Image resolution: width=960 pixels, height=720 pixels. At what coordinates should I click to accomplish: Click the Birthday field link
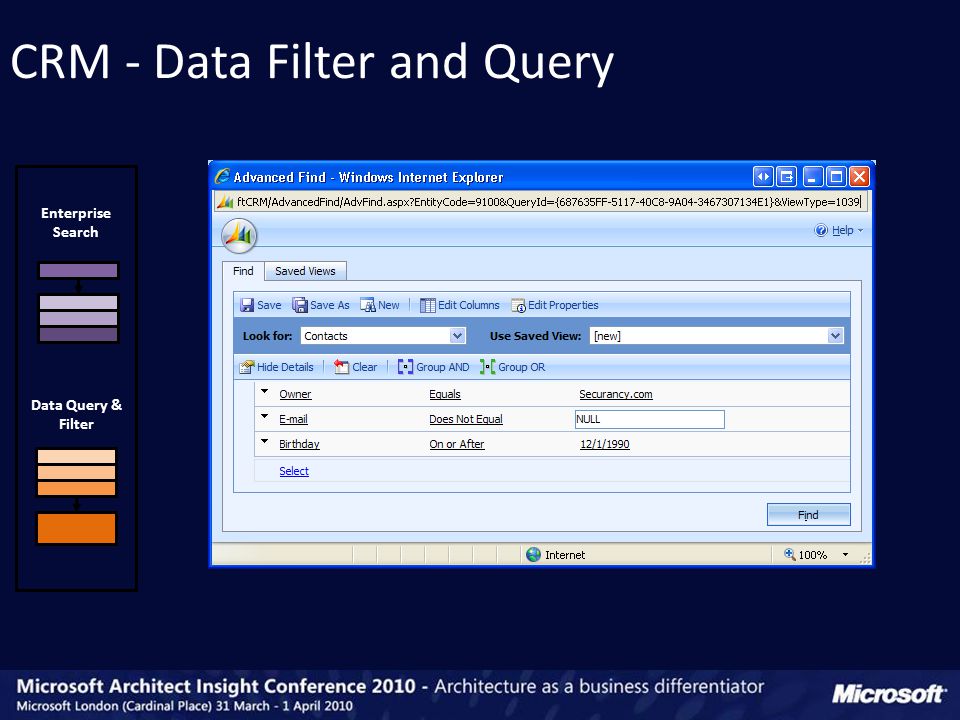299,444
